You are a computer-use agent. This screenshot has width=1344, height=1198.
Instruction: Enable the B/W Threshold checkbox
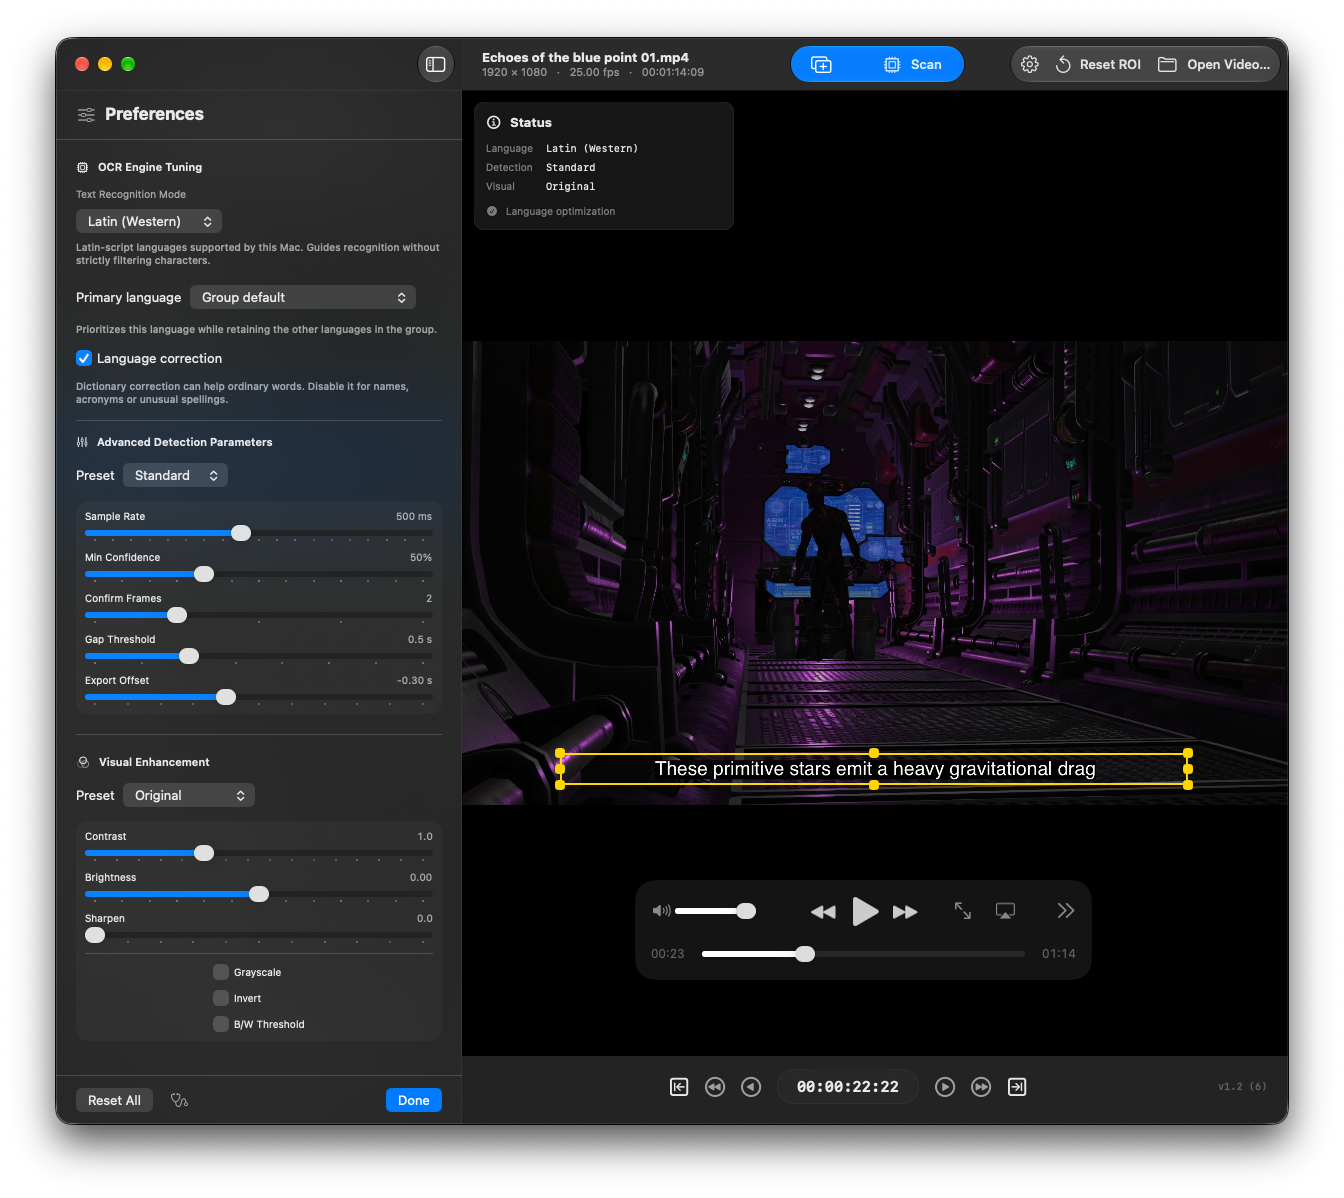(x=221, y=1024)
